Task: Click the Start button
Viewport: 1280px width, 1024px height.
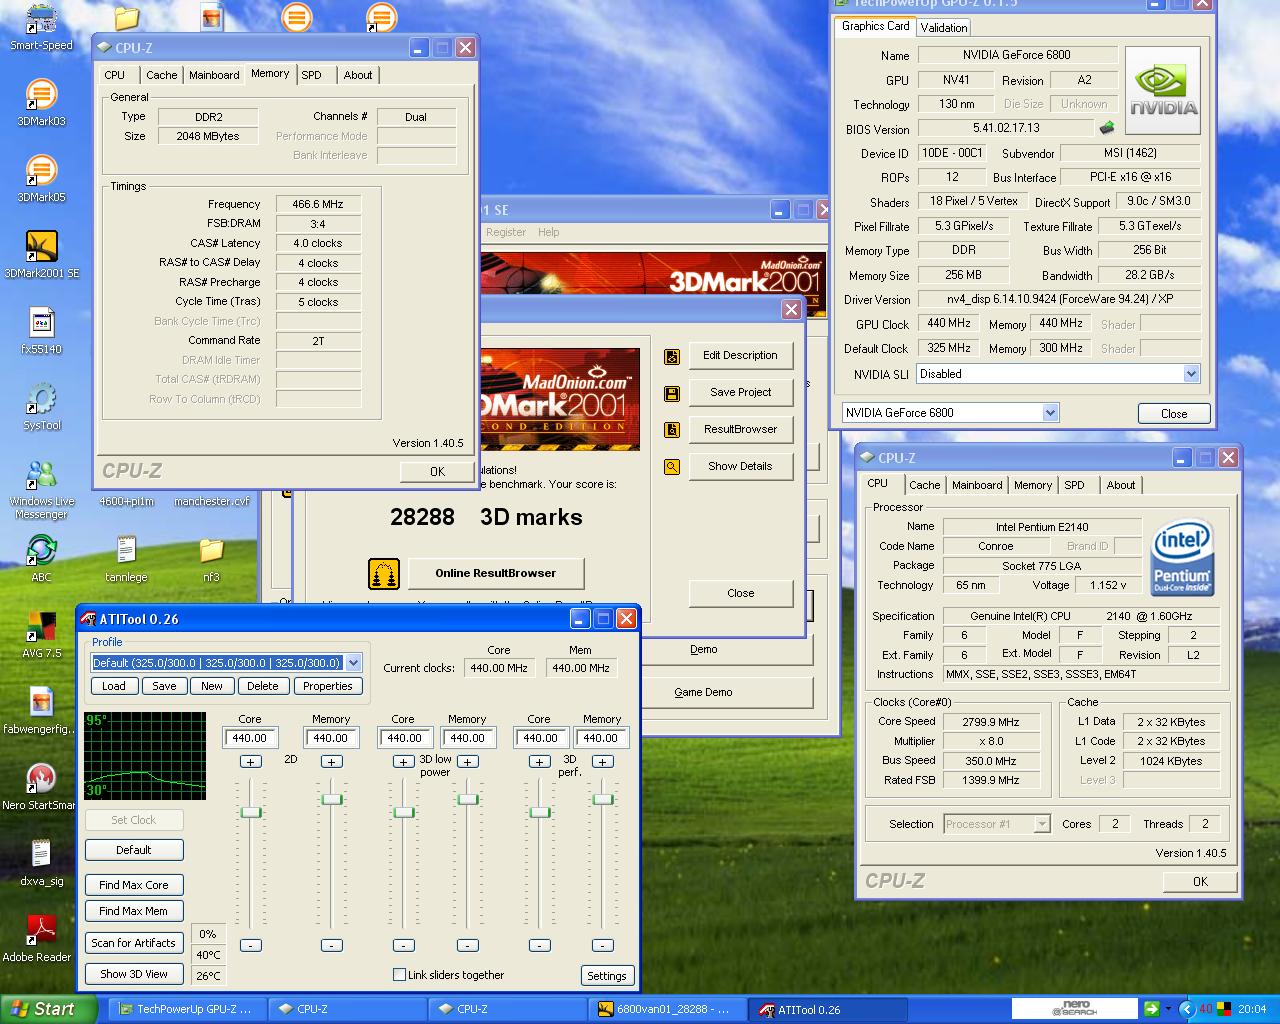Action: click(x=48, y=1009)
